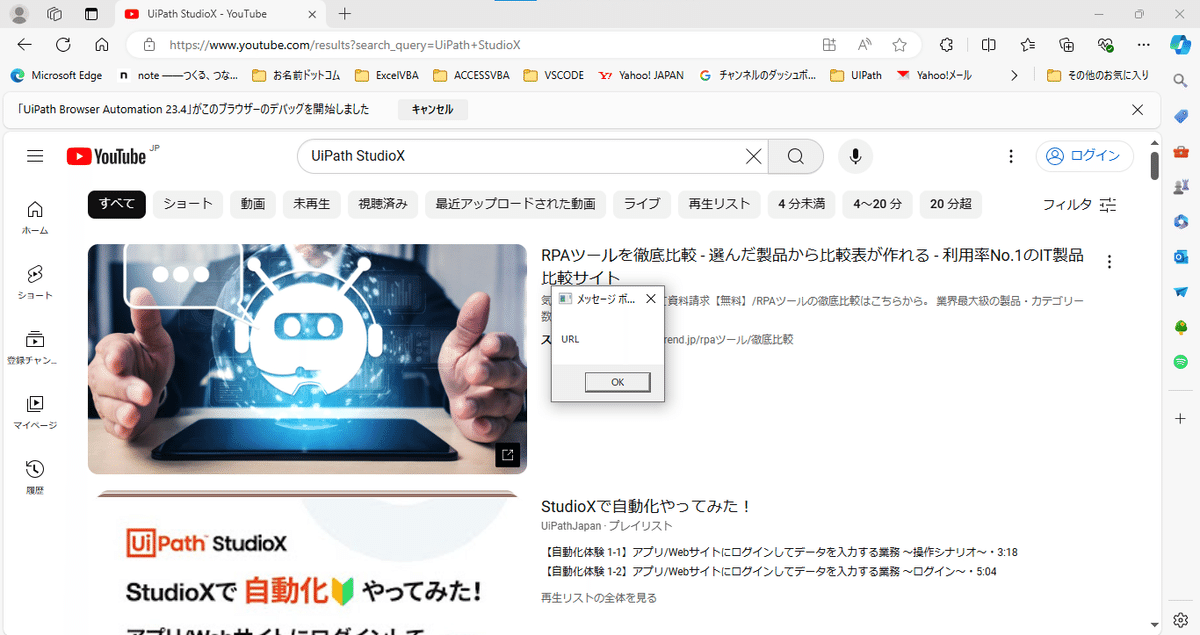Open 履歴 in YouTube sidebar
Viewport: 1200px width, 635px height.
35,477
